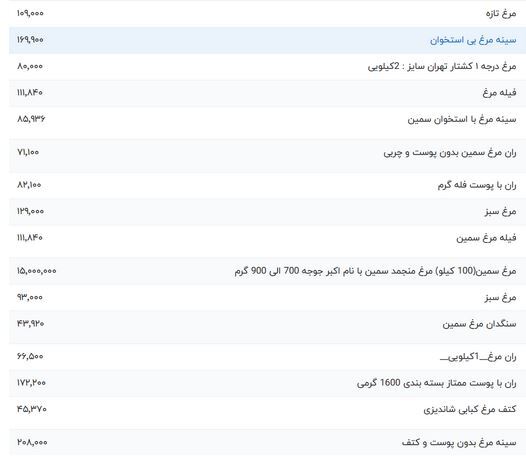Click the price ۶۶,۵۰۰
526x456 pixels.
point(30,356)
